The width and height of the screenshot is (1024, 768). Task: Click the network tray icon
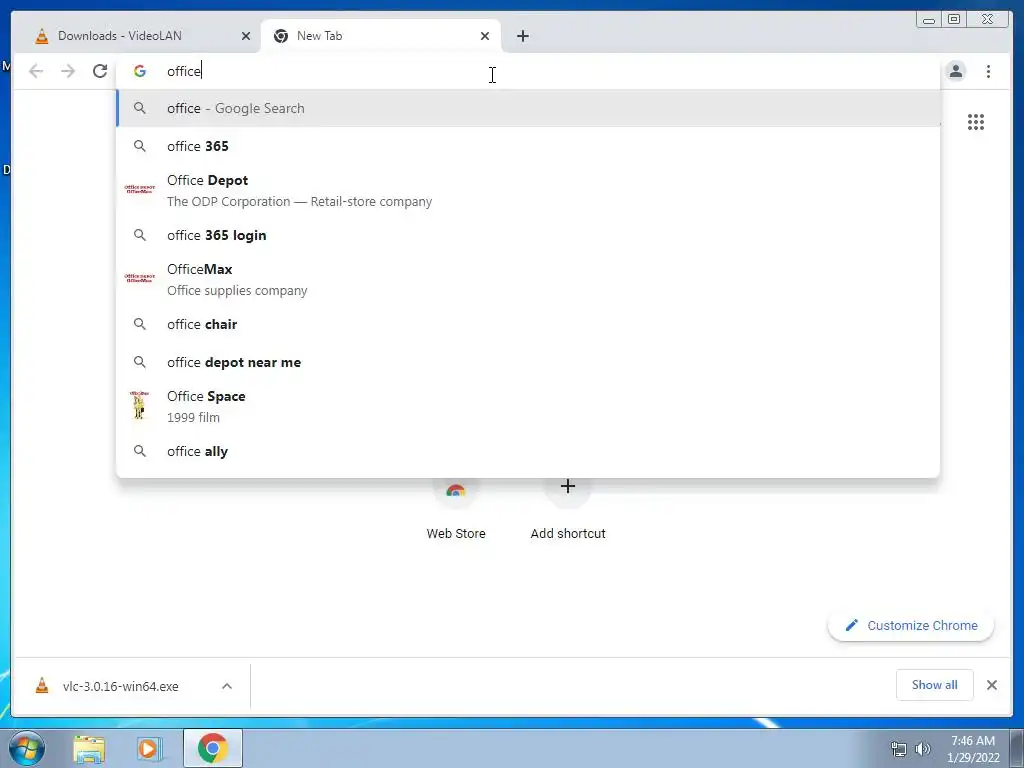899,749
